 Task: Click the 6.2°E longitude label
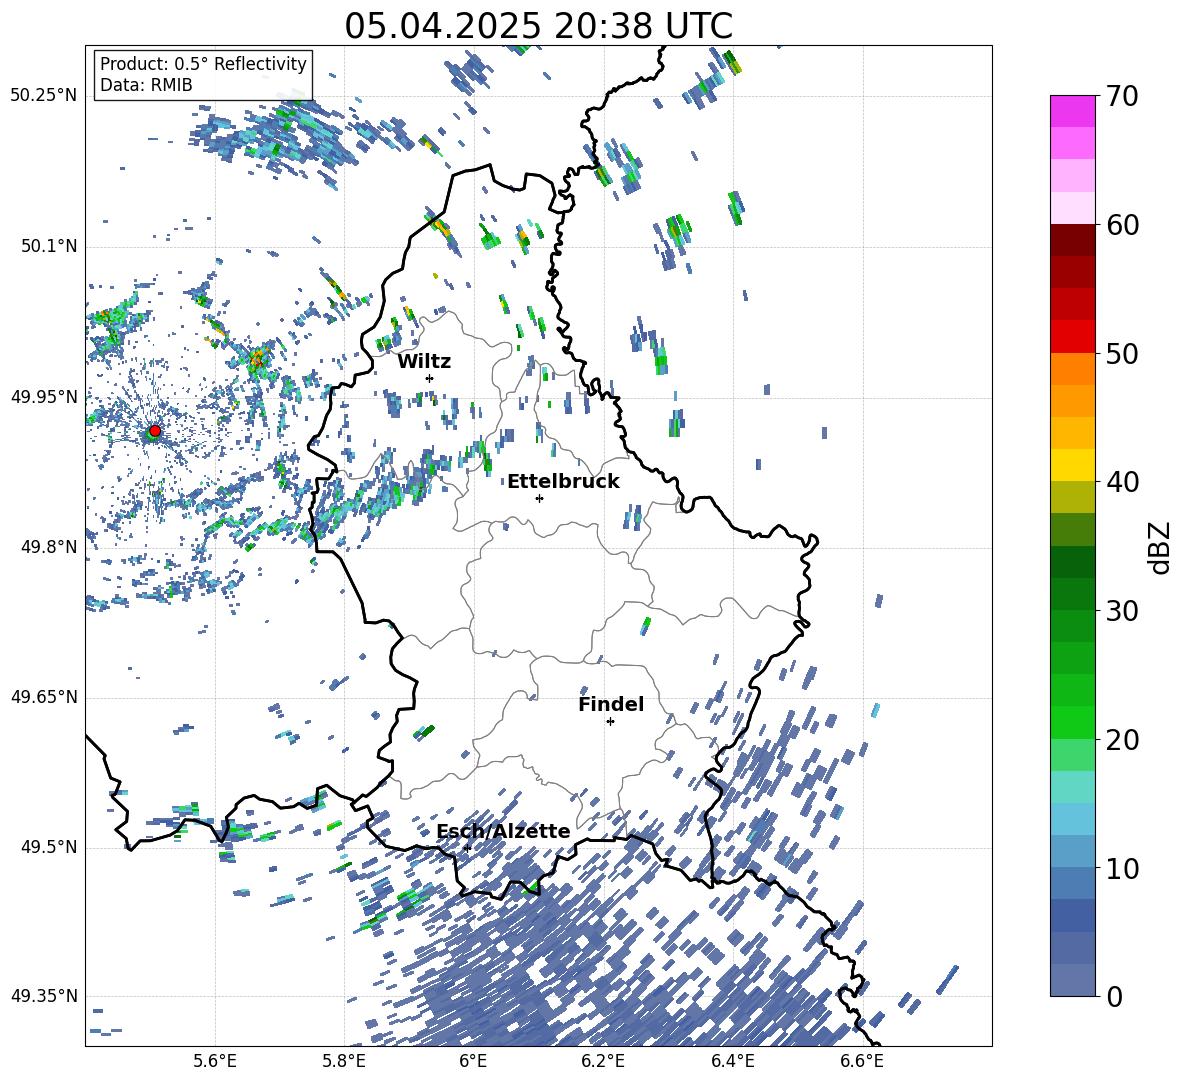coord(603,1061)
